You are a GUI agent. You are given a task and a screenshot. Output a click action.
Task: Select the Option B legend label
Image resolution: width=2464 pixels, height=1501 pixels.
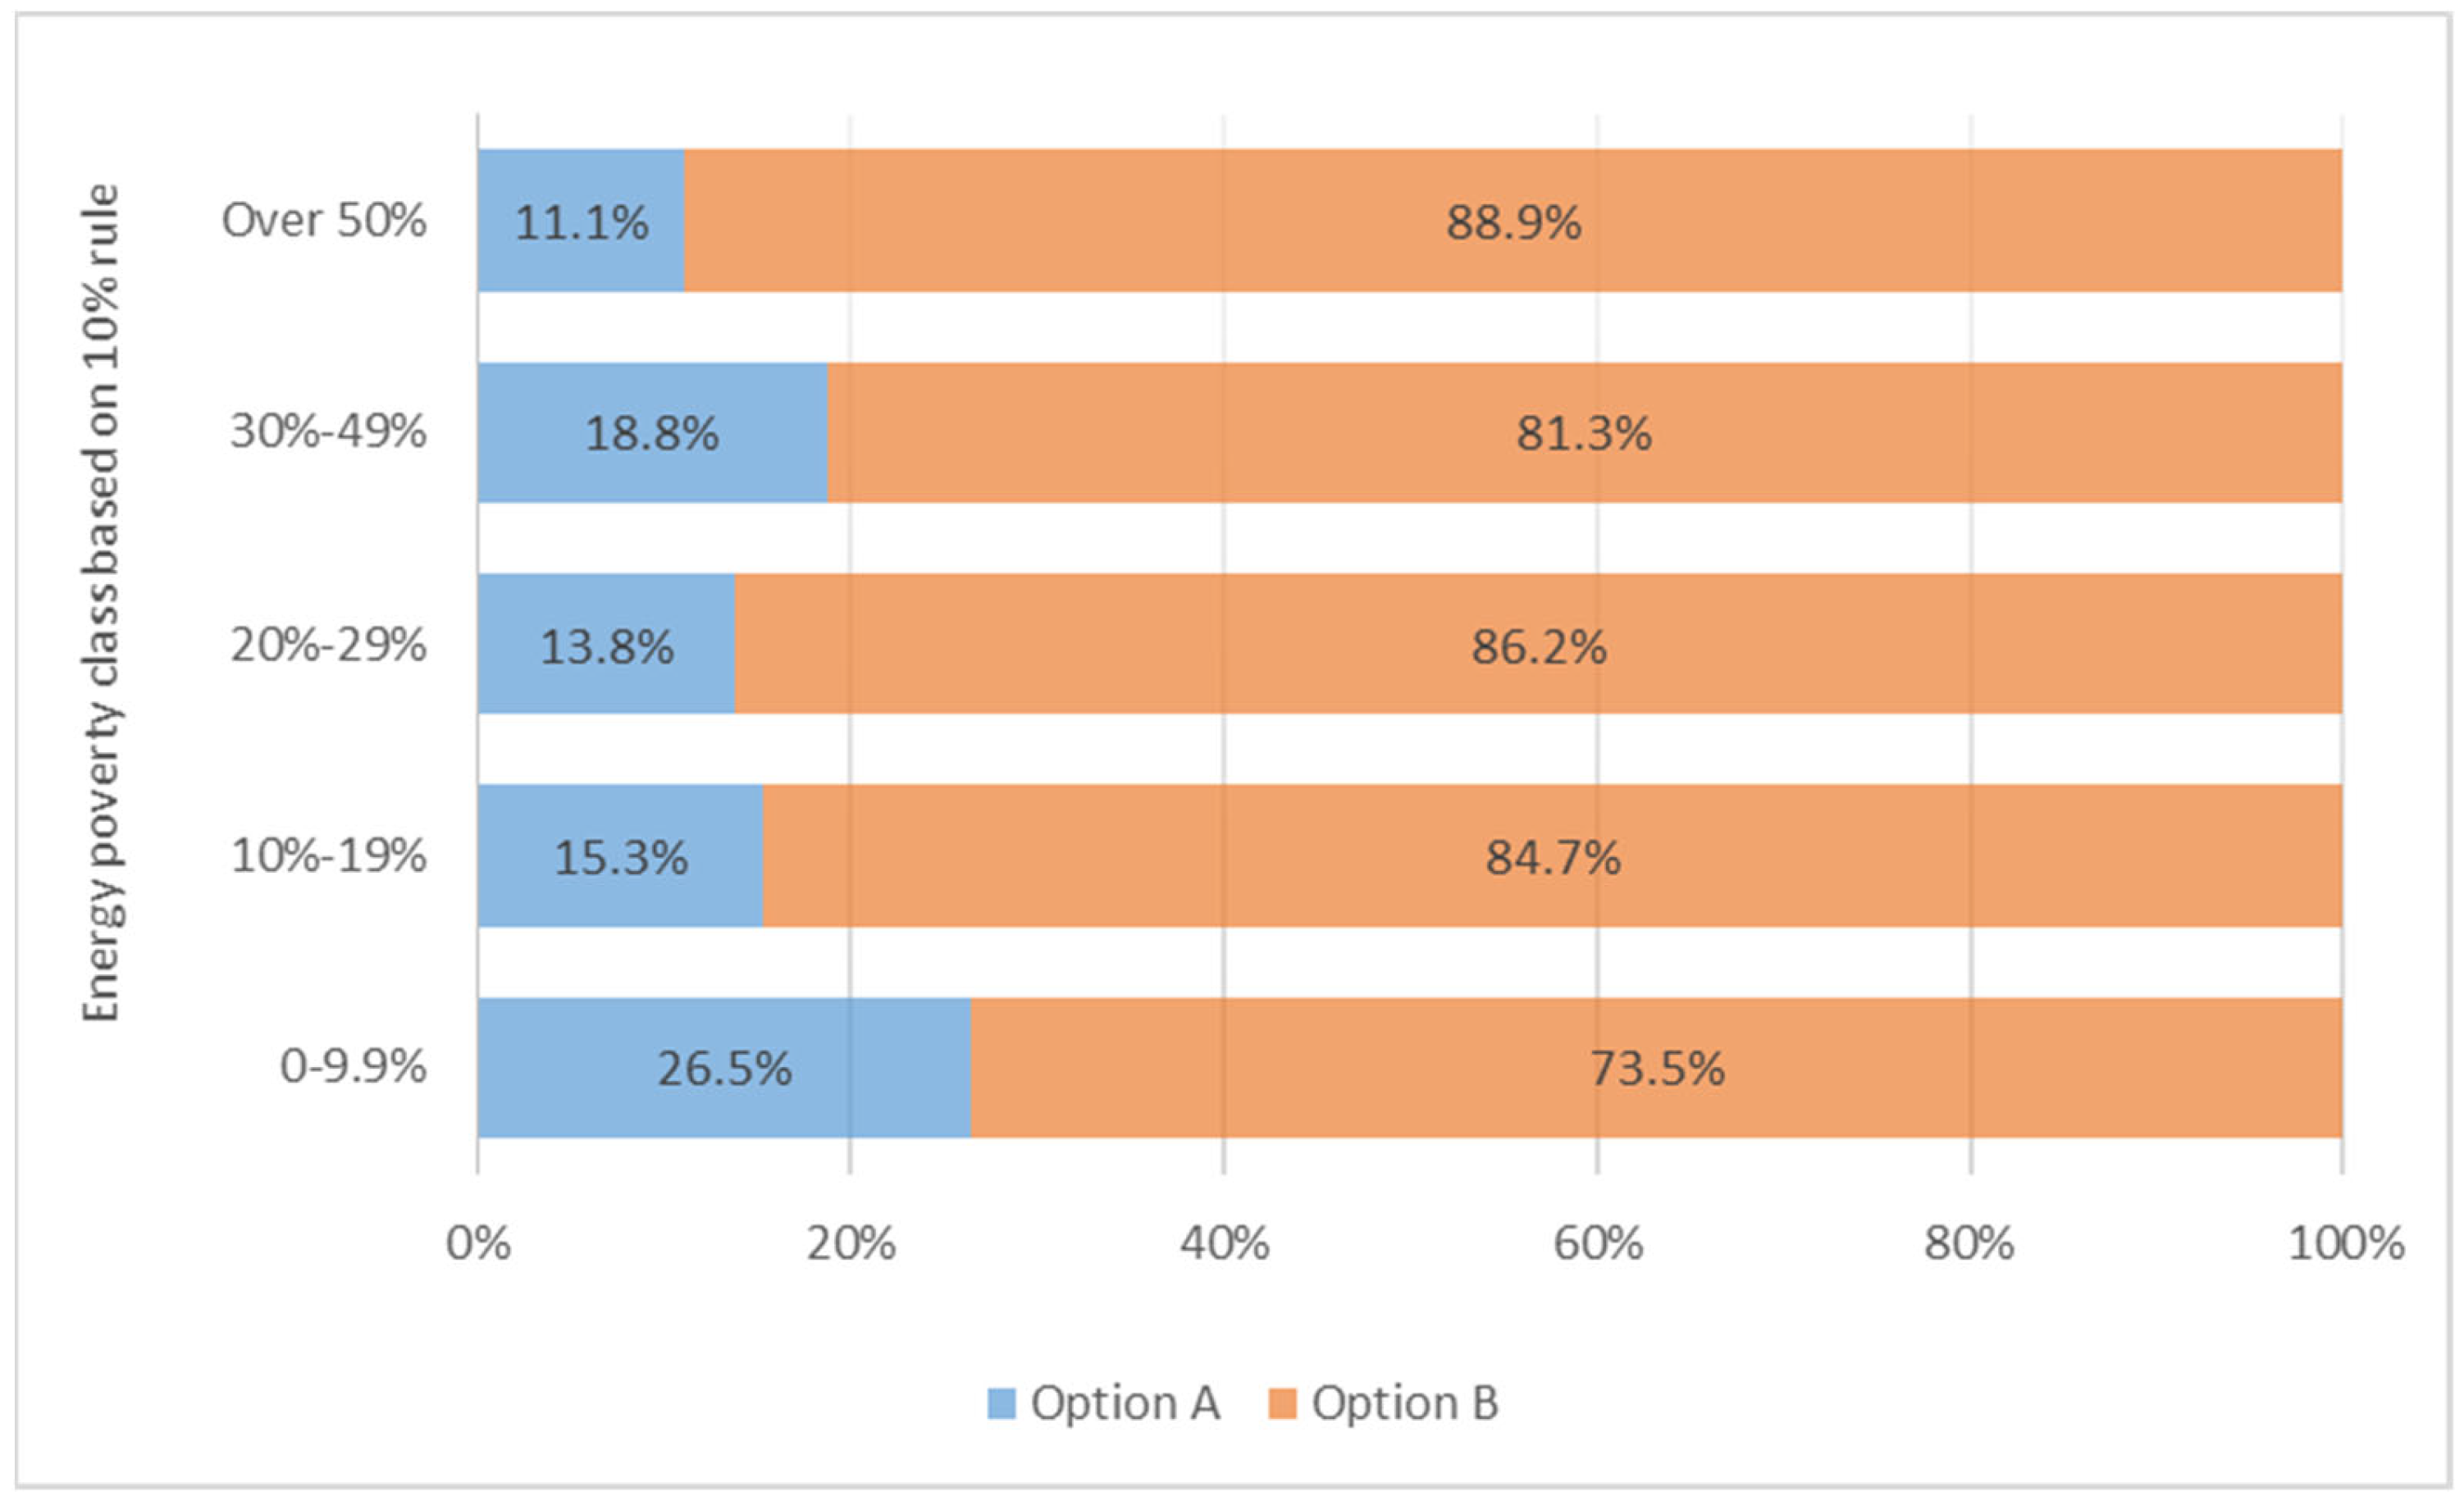(1405, 1403)
